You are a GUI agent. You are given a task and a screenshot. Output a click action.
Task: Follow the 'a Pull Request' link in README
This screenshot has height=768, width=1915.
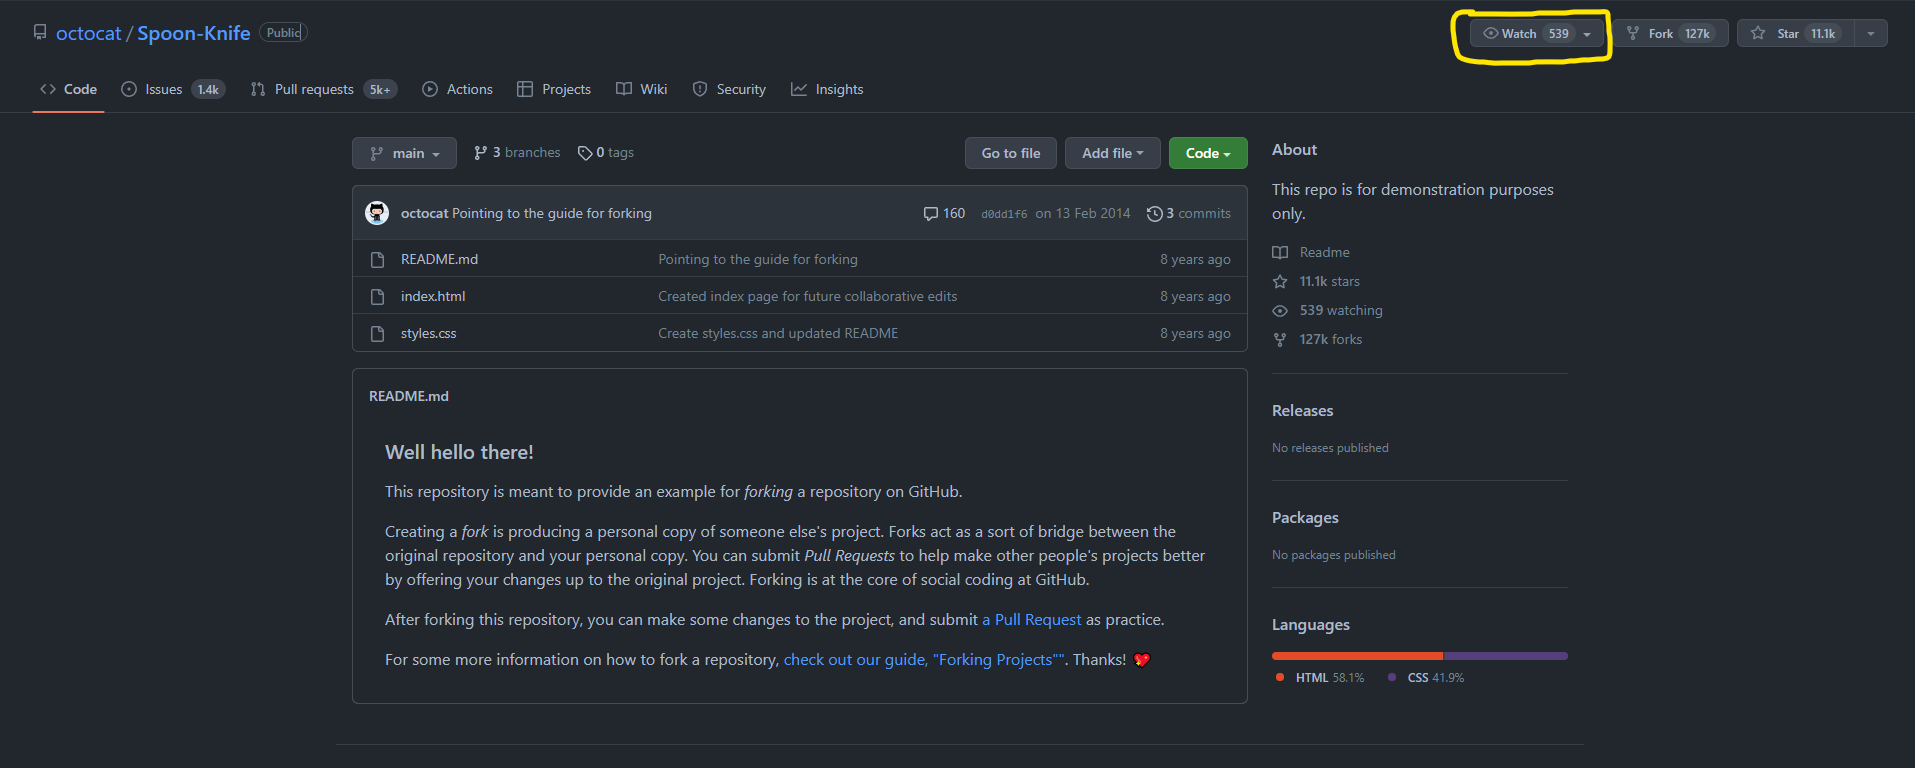[1032, 619]
